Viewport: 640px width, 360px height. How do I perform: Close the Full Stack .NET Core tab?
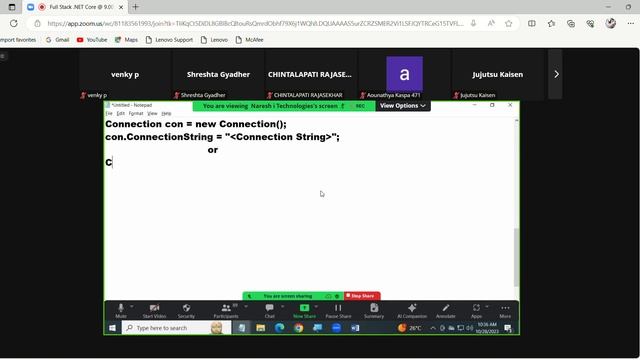point(121,7)
